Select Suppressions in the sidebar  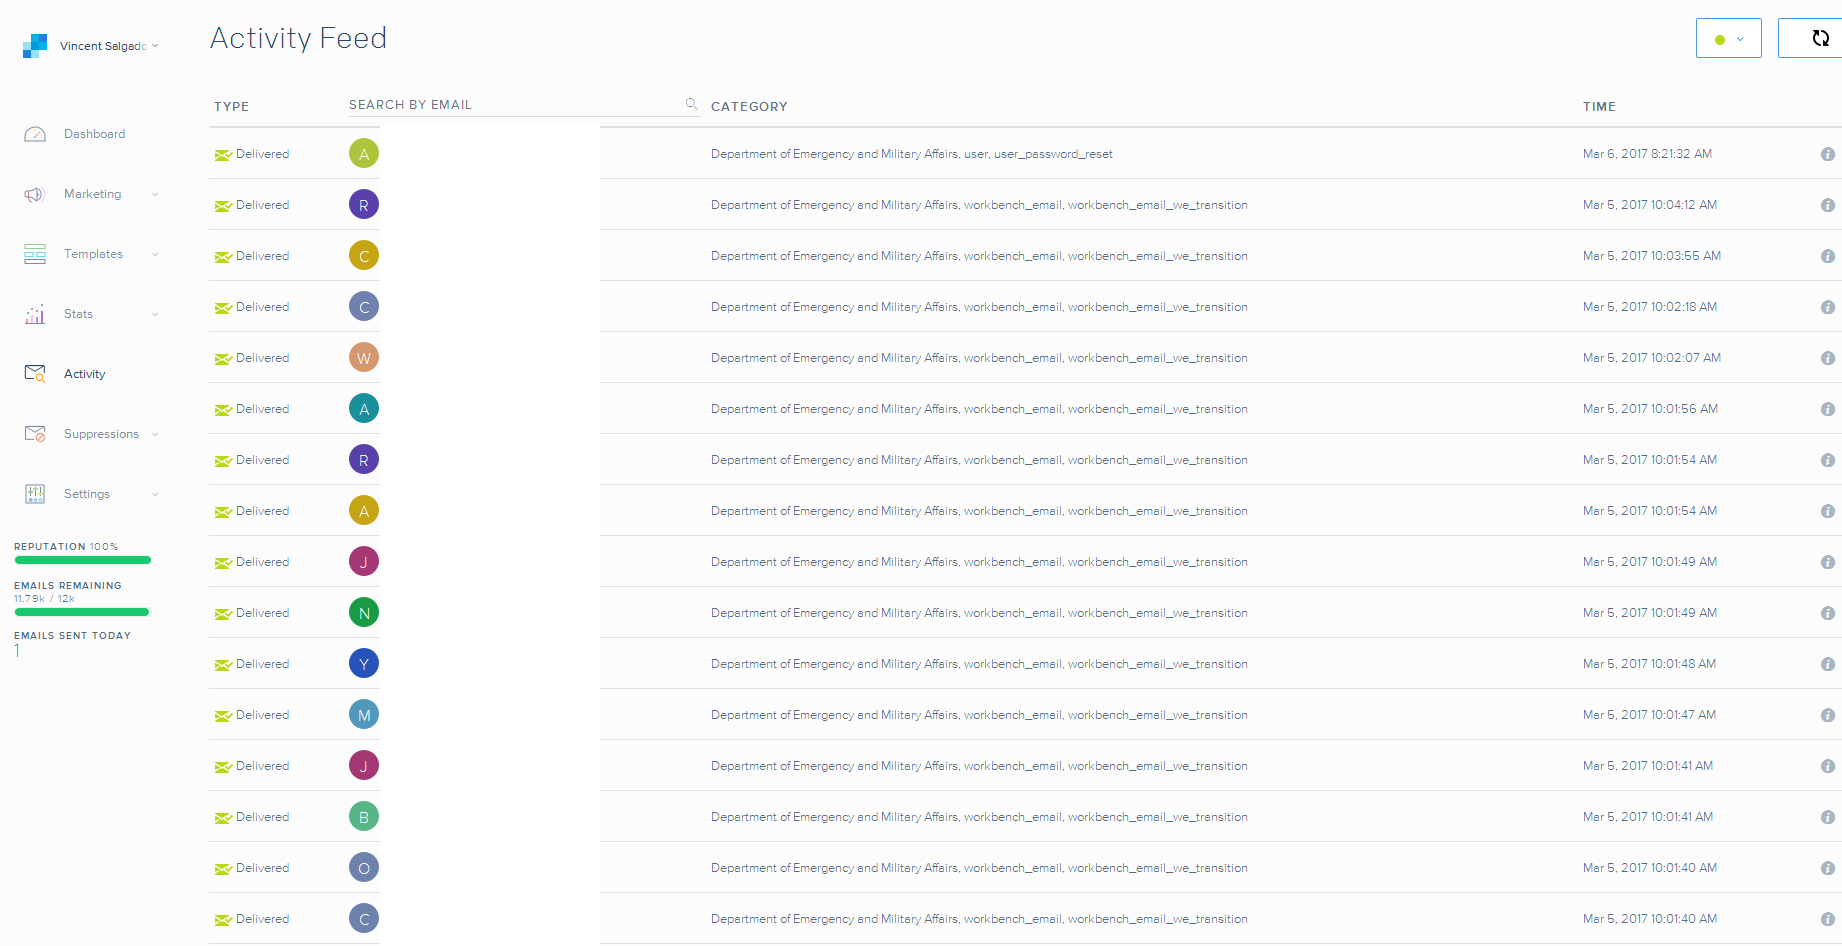[x=101, y=433]
